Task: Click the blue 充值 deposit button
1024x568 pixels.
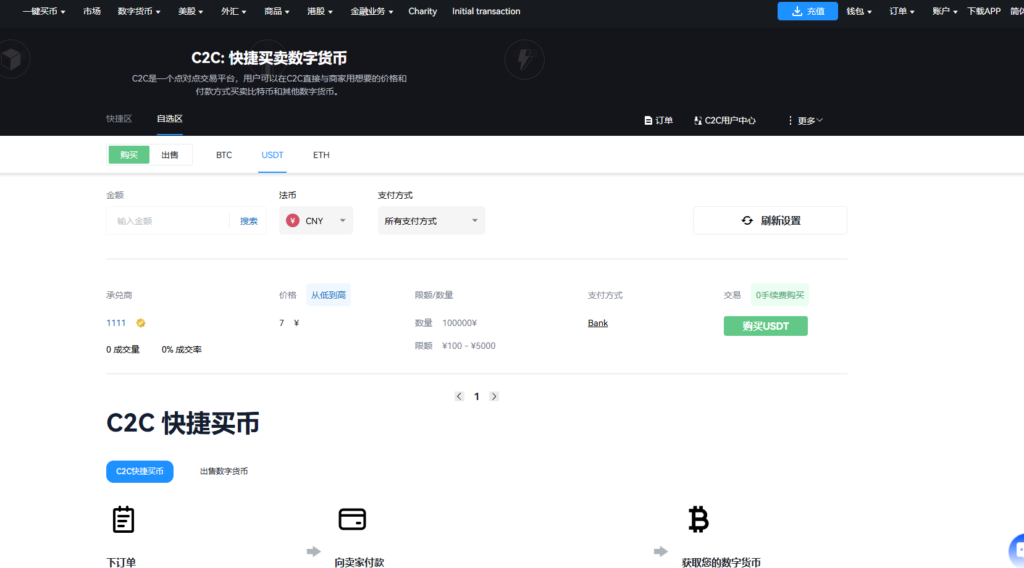Action: [x=807, y=11]
